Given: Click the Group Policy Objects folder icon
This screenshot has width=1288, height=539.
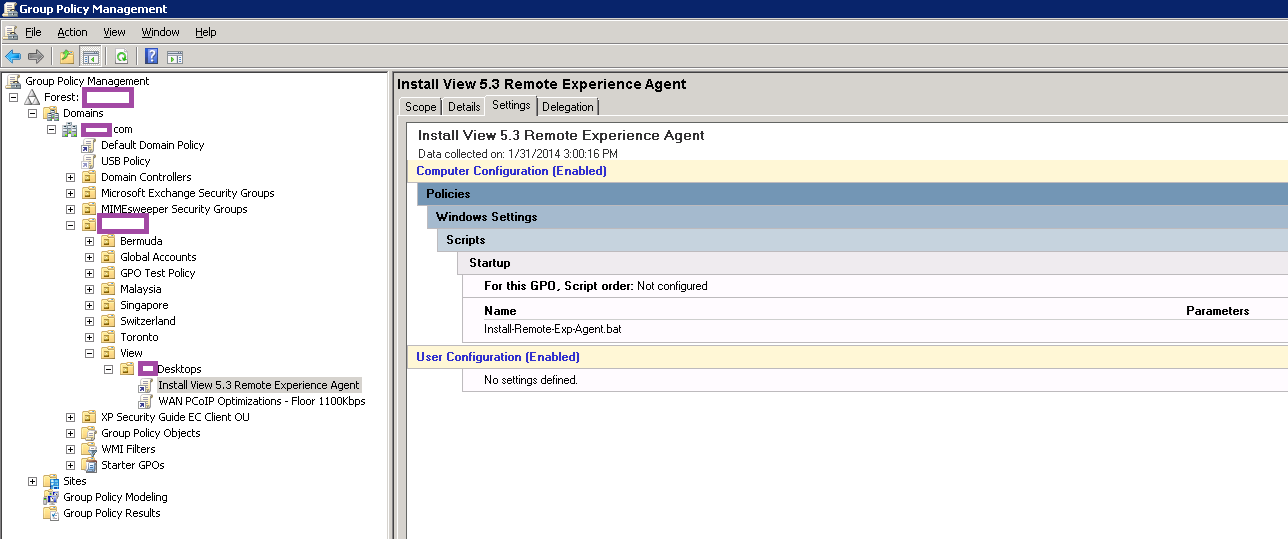Looking at the screenshot, I should coord(89,433).
